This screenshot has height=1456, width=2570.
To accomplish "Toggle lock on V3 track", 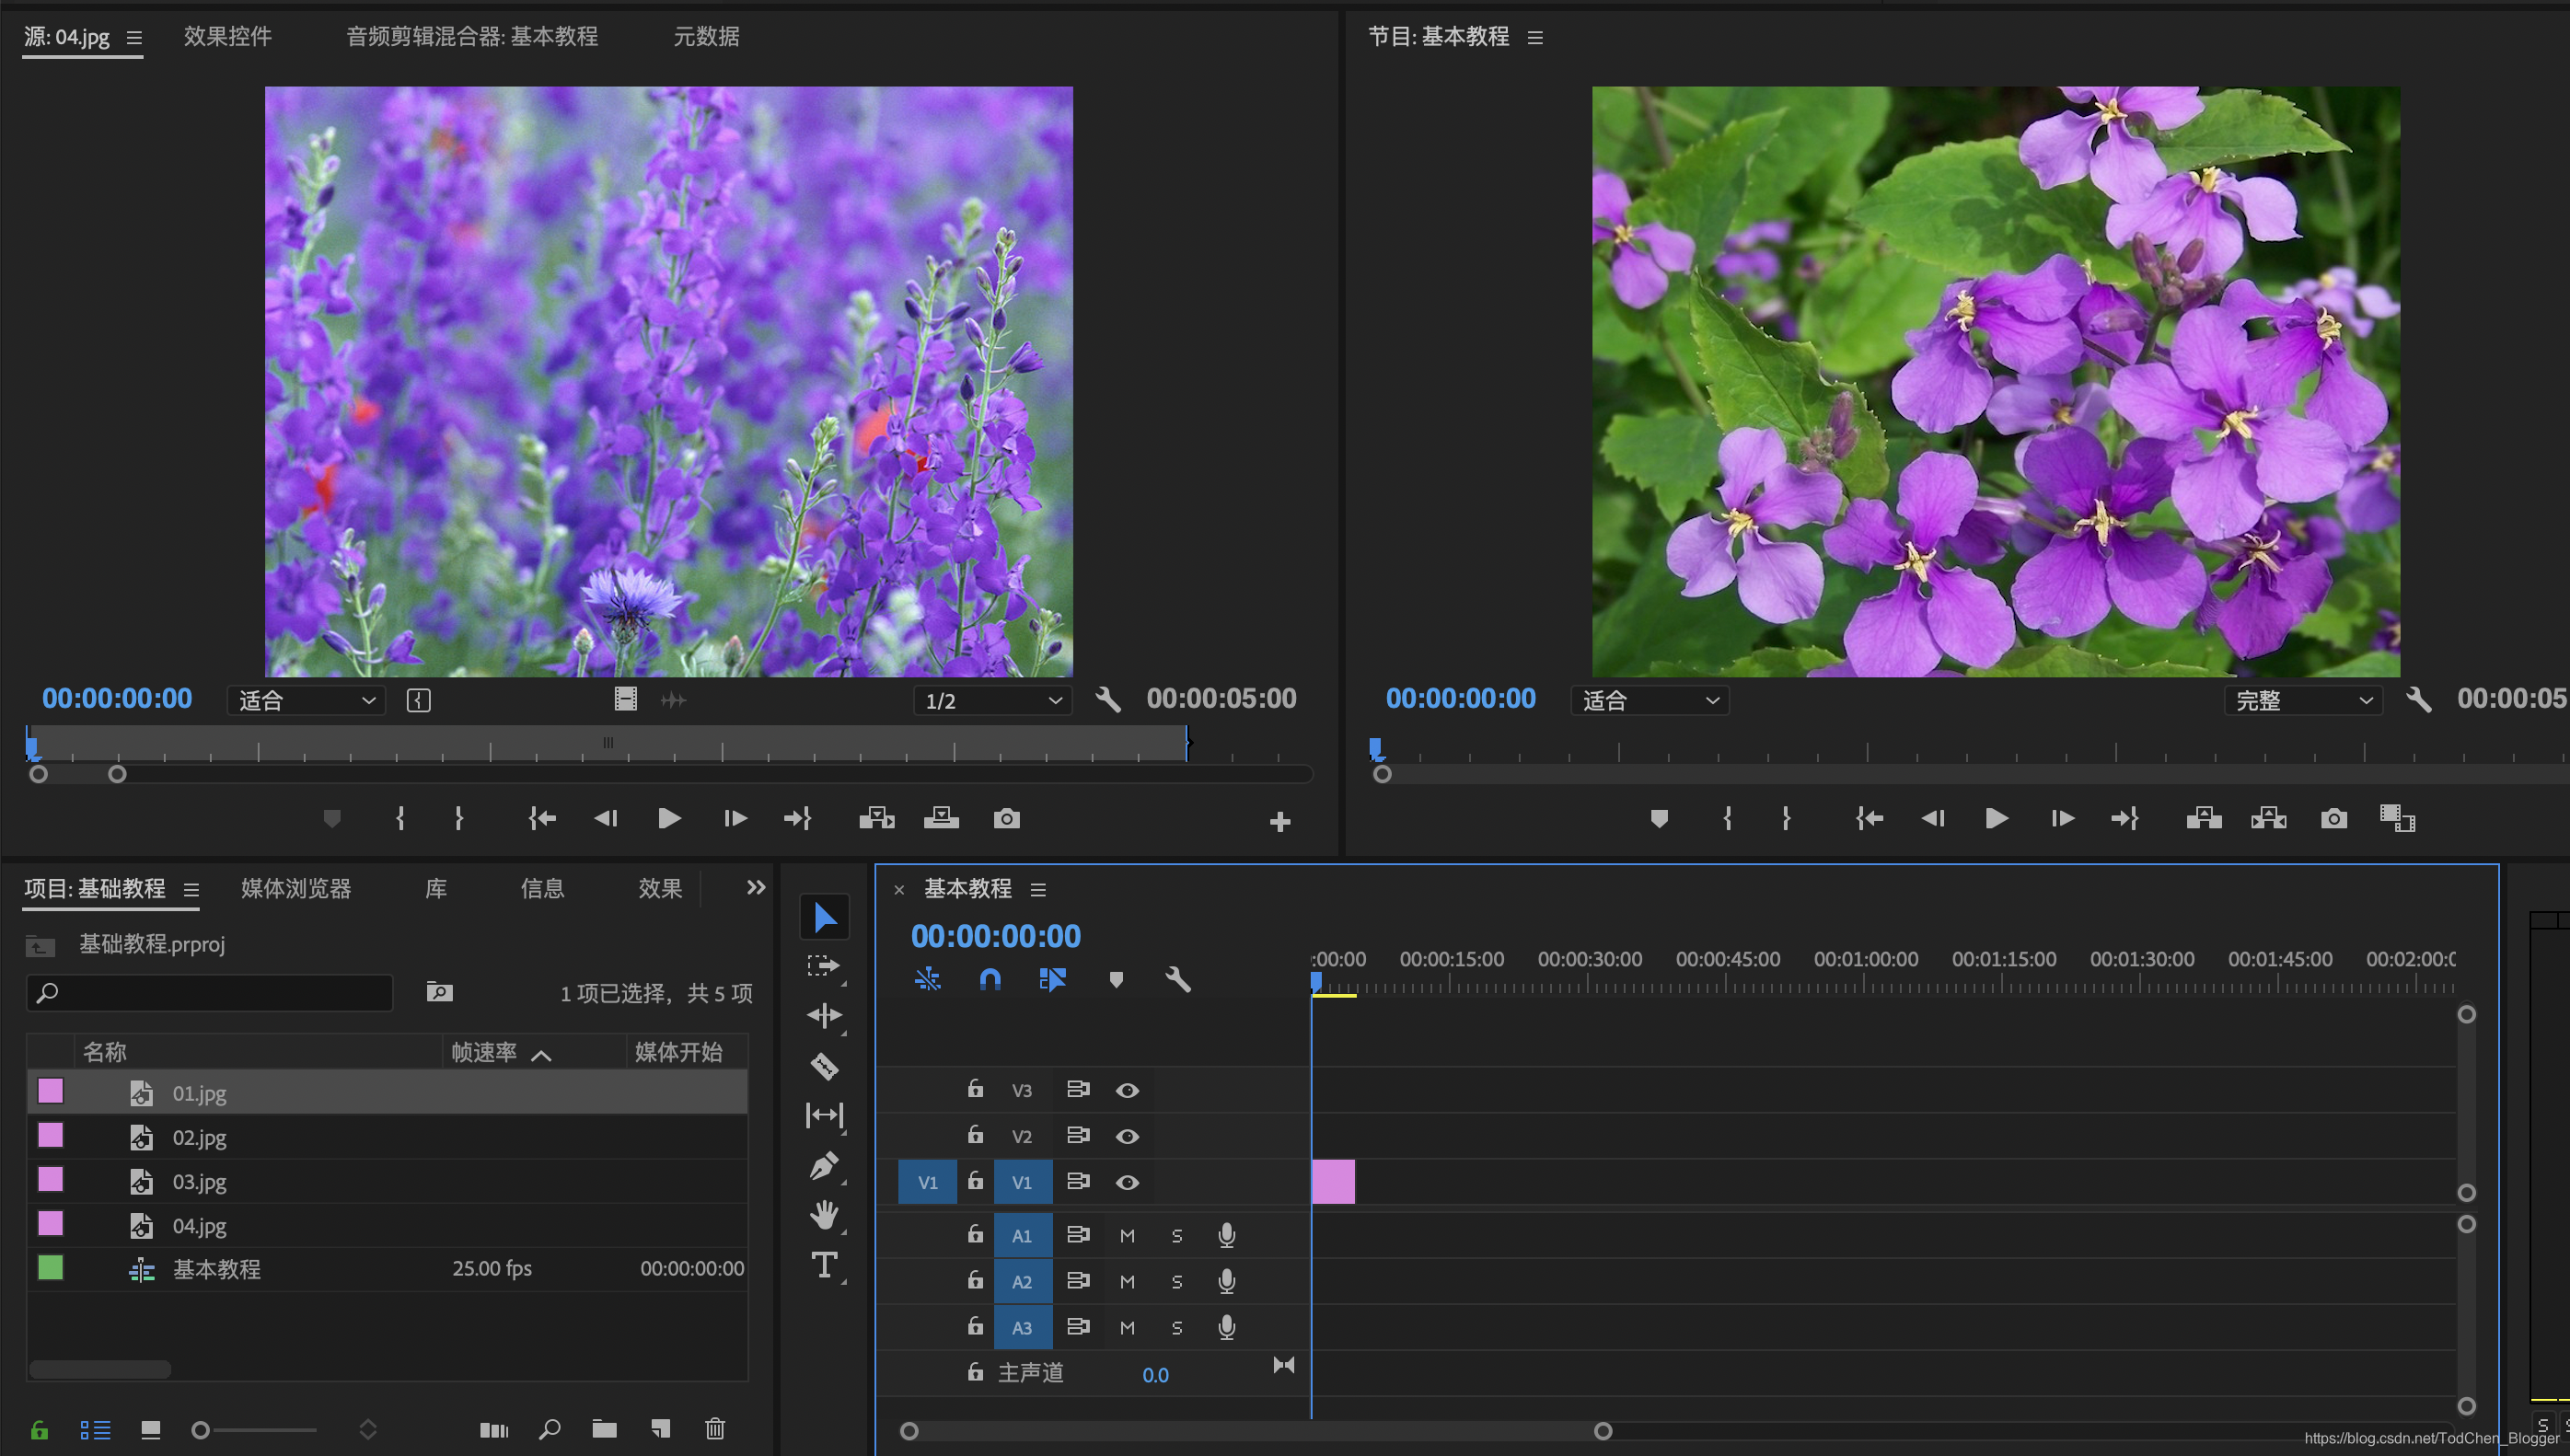I will pos(975,1090).
